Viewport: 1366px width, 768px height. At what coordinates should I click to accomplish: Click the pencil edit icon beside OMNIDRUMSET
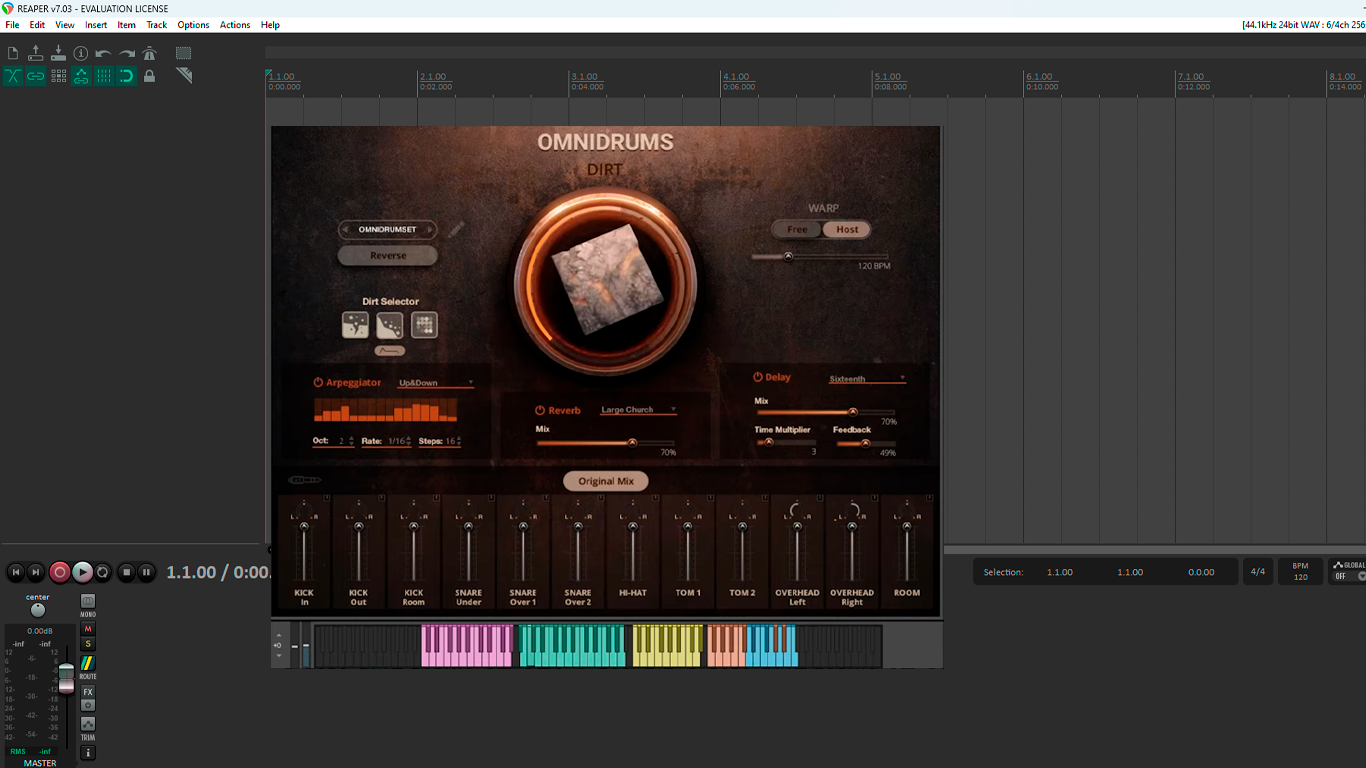tap(456, 229)
